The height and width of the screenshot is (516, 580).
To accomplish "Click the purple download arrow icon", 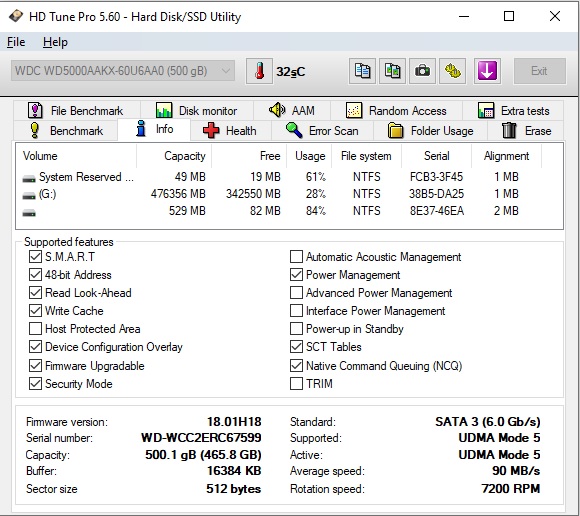I will pyautogui.click(x=487, y=71).
